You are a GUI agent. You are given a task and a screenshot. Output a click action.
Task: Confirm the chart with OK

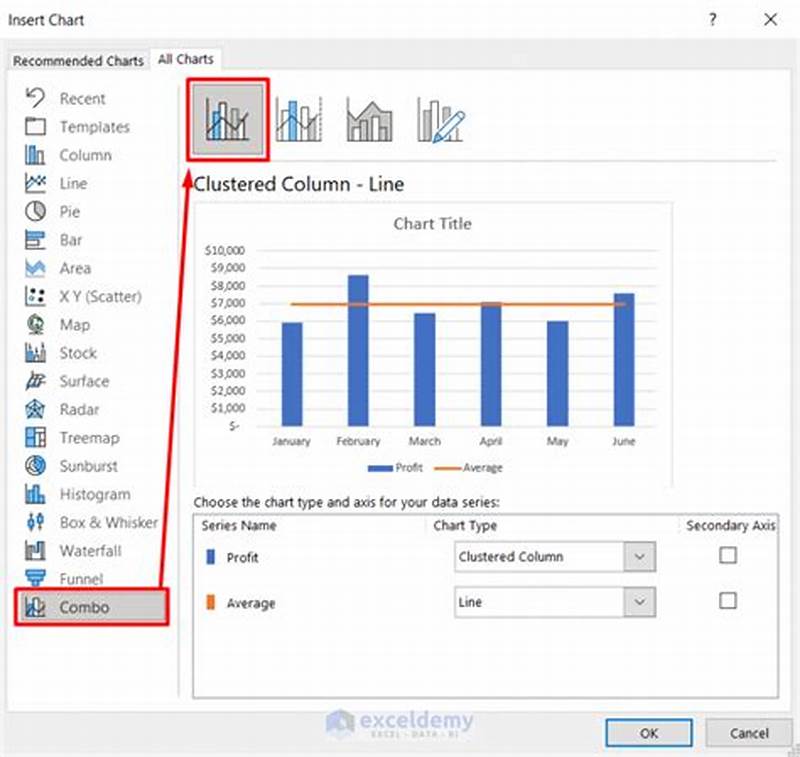[648, 733]
